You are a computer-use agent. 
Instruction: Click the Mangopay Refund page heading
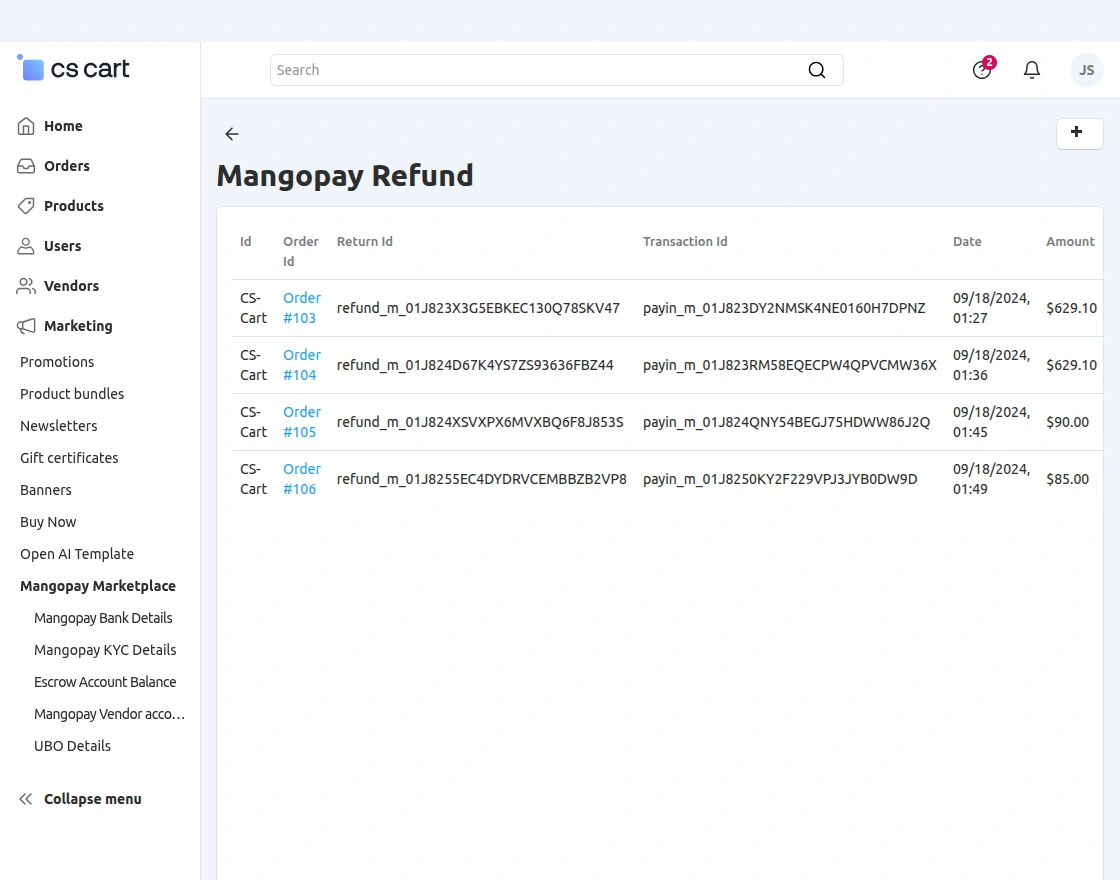point(345,176)
